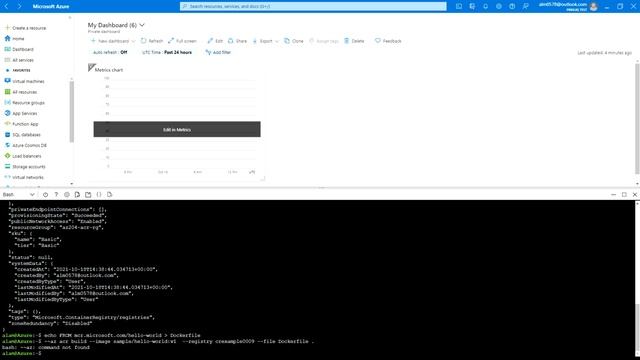Minimize the Cloud Shell panel
This screenshot has height=360, width=640.
613,195
